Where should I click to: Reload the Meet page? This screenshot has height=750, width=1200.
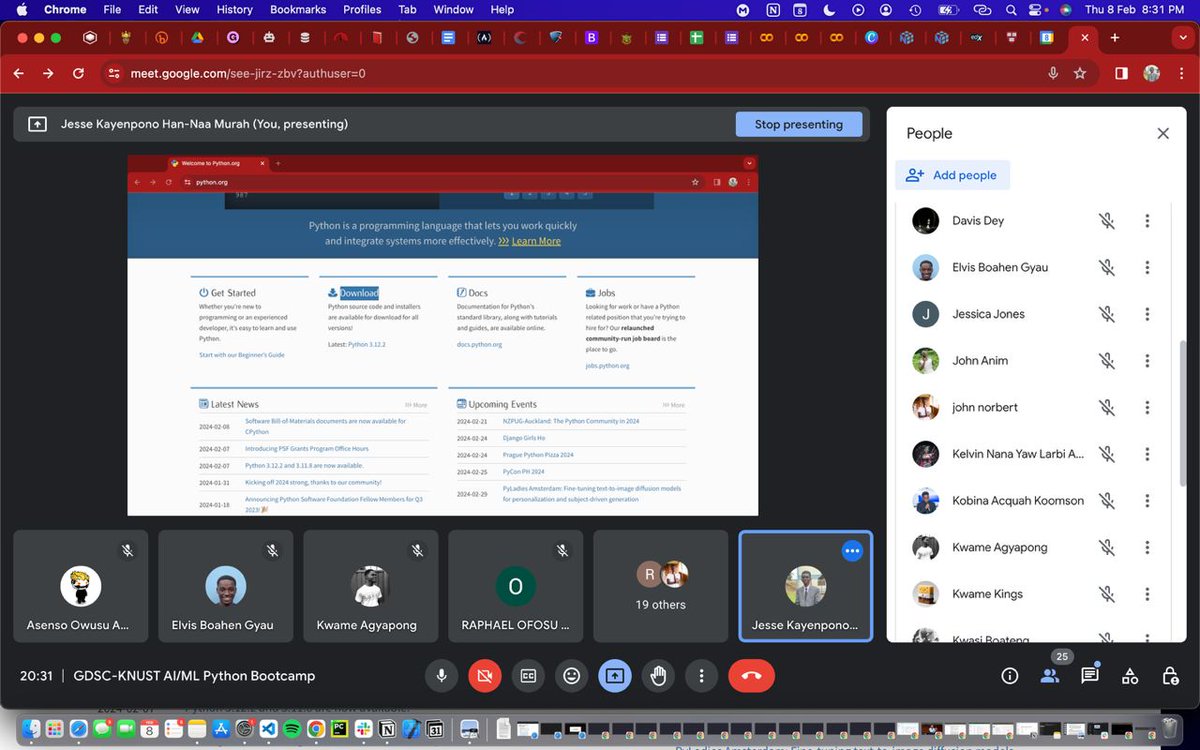tap(78, 73)
